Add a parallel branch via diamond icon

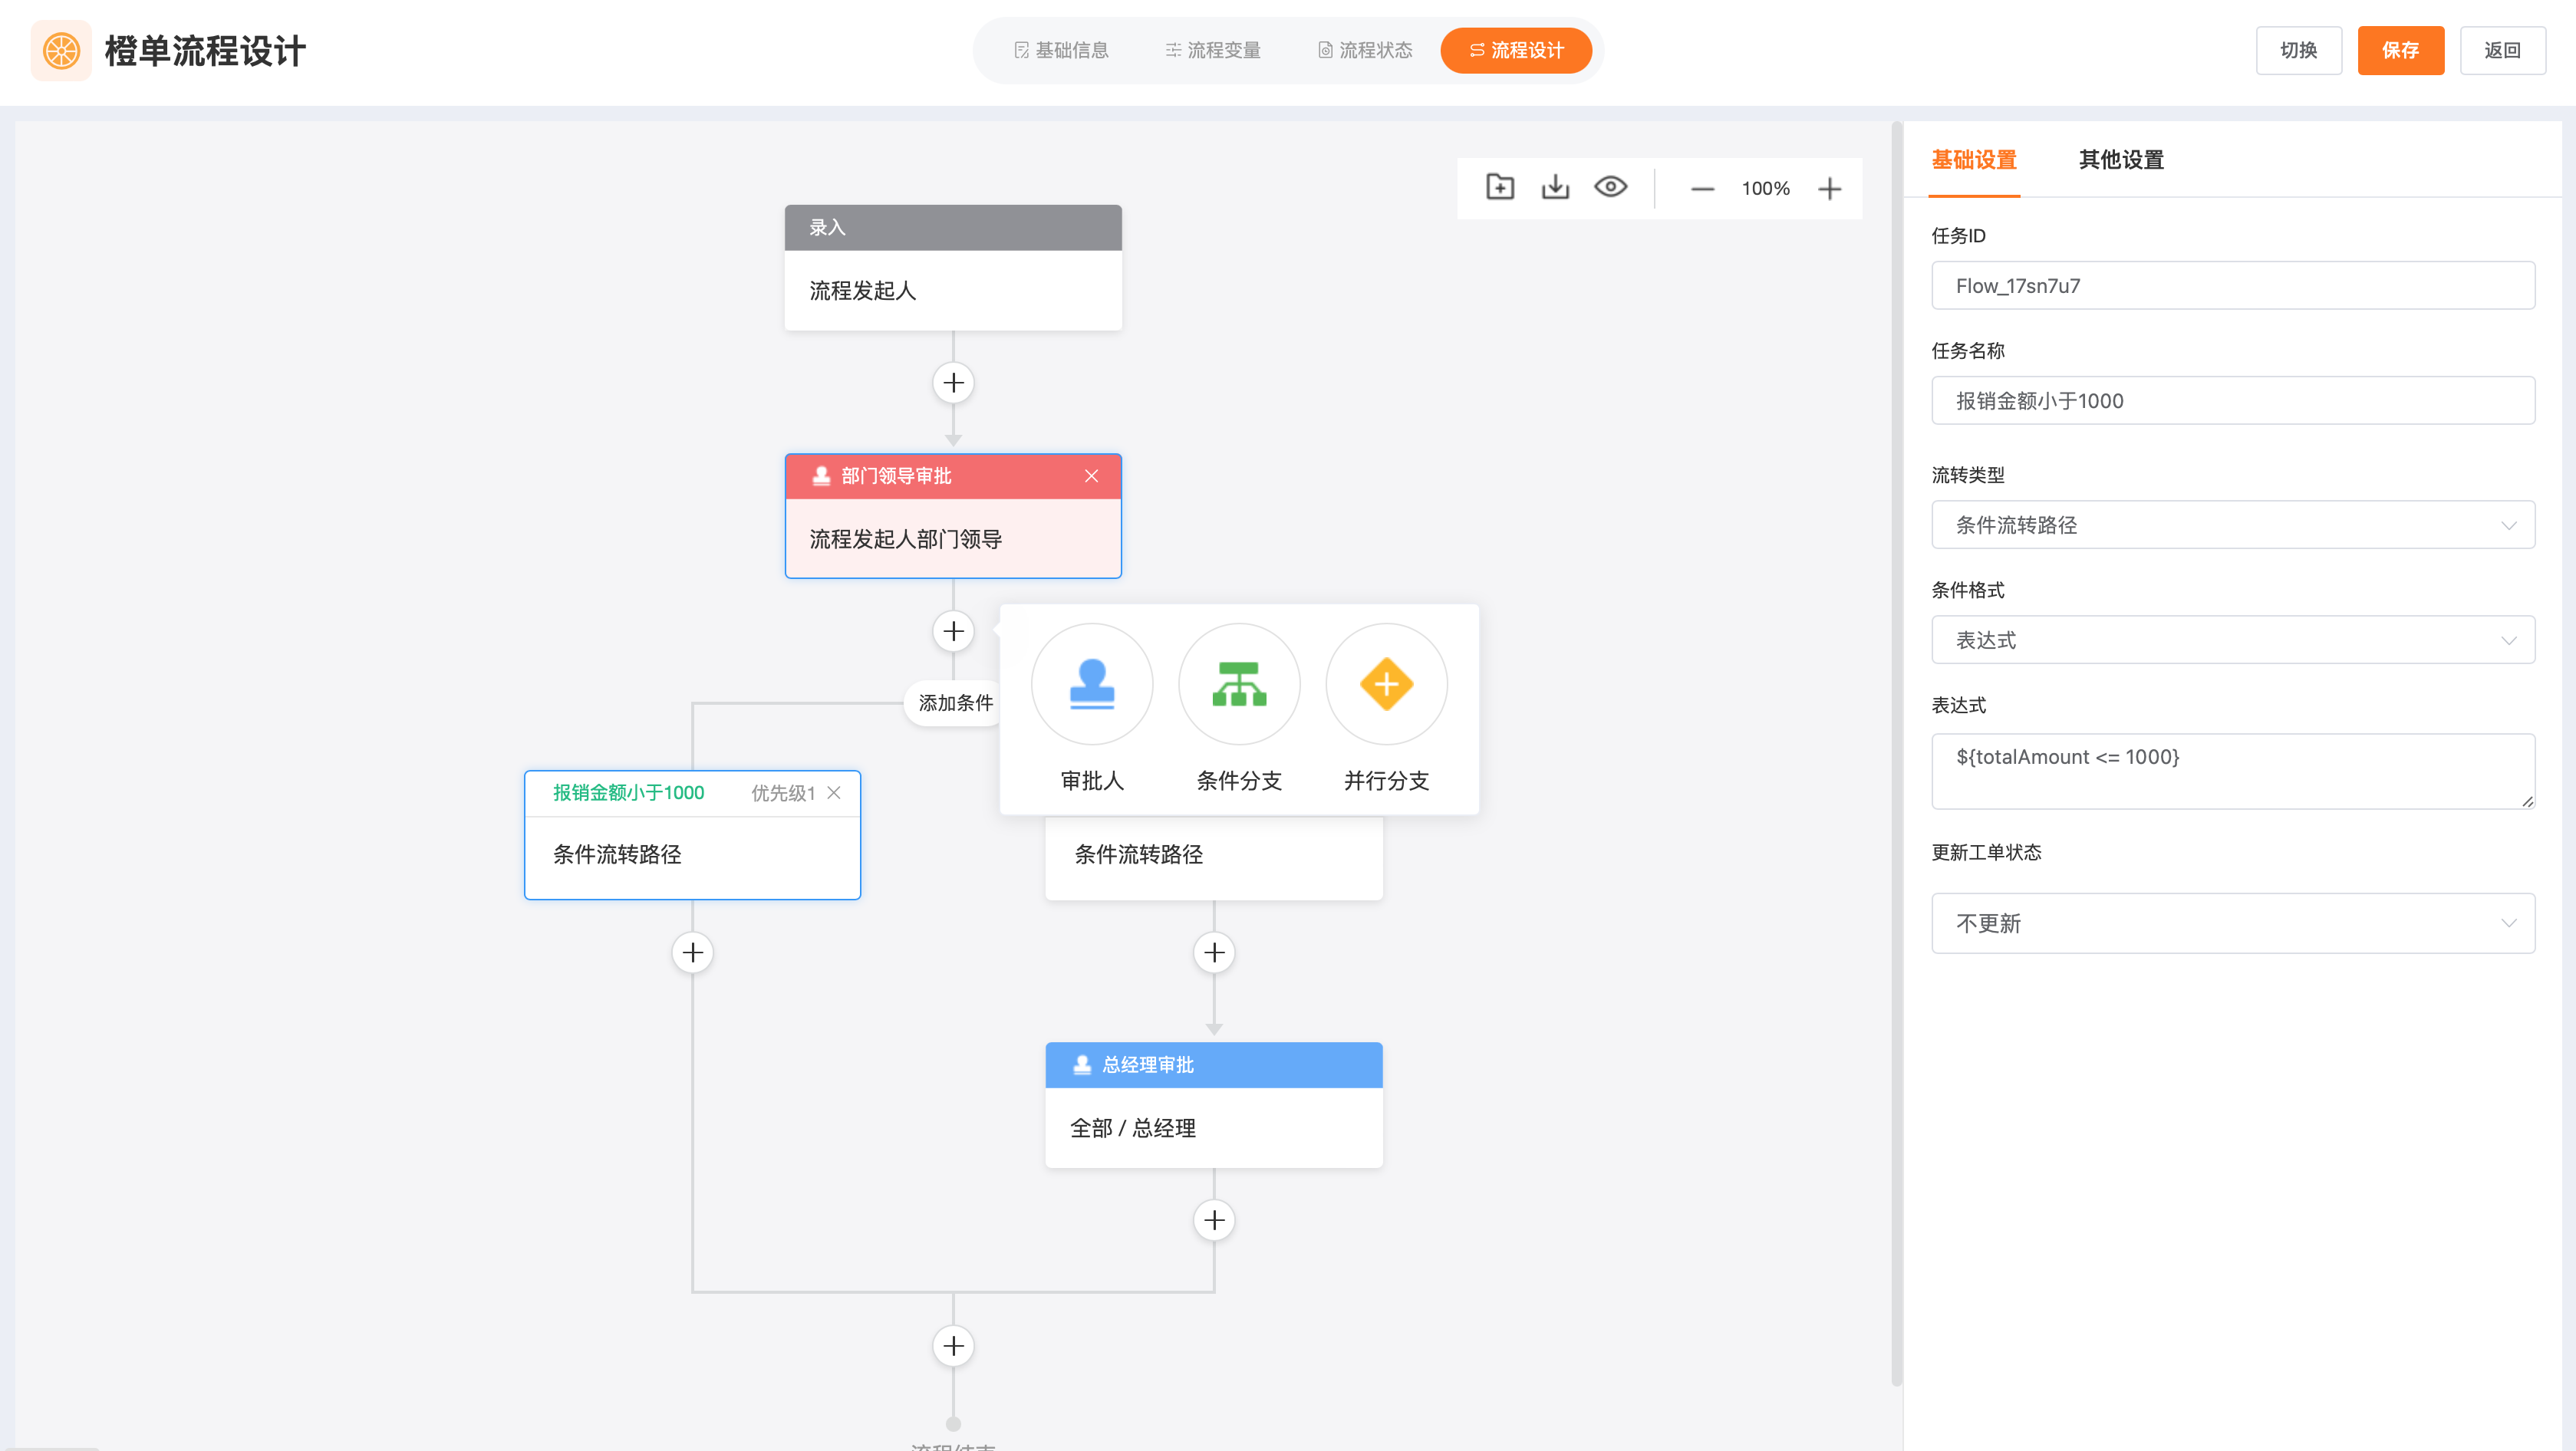(x=1385, y=684)
